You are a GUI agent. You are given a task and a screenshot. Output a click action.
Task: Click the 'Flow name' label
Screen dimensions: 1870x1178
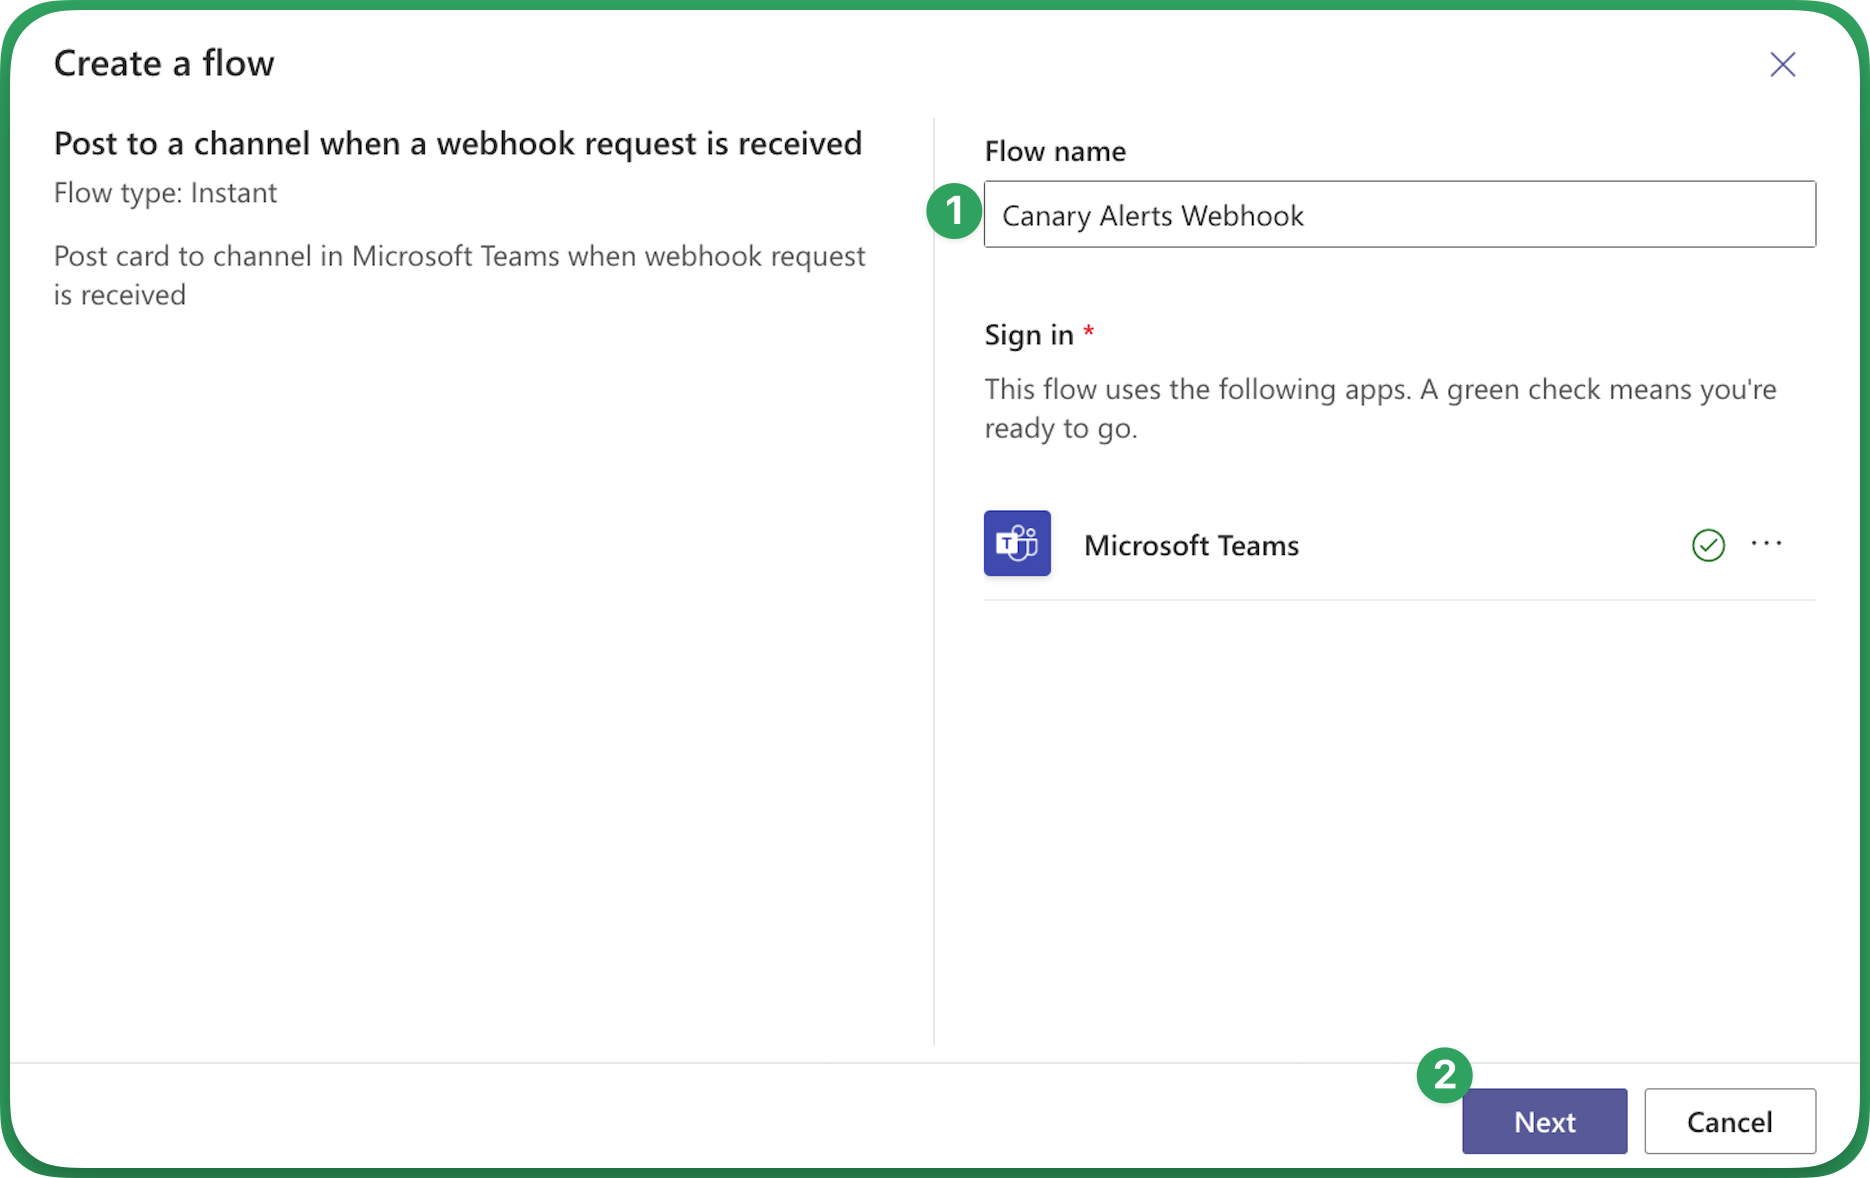pos(1055,151)
